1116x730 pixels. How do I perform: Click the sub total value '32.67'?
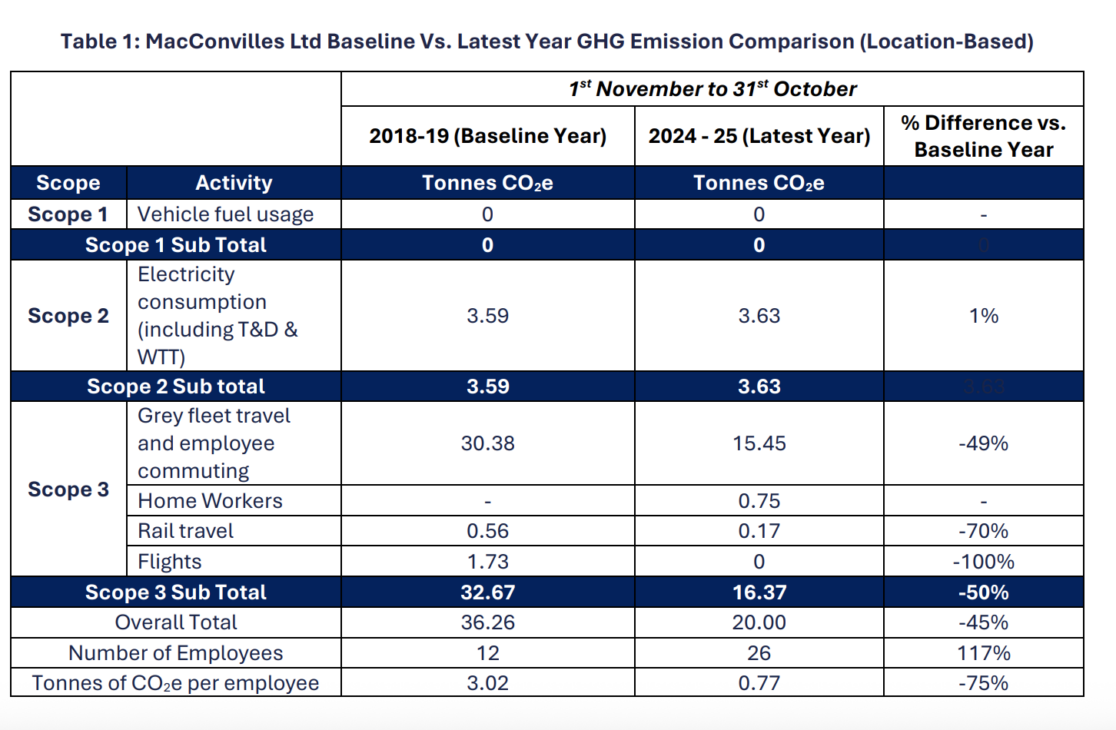pos(488,592)
